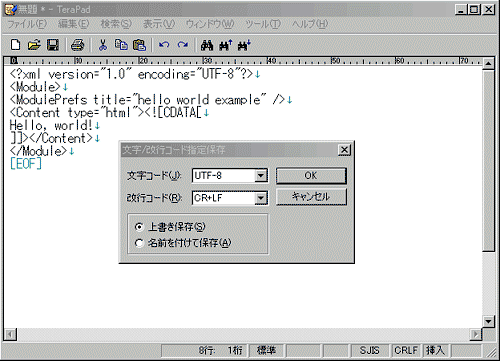
Task: Click the horizontal scrollbar right arrow
Action: click(476, 334)
